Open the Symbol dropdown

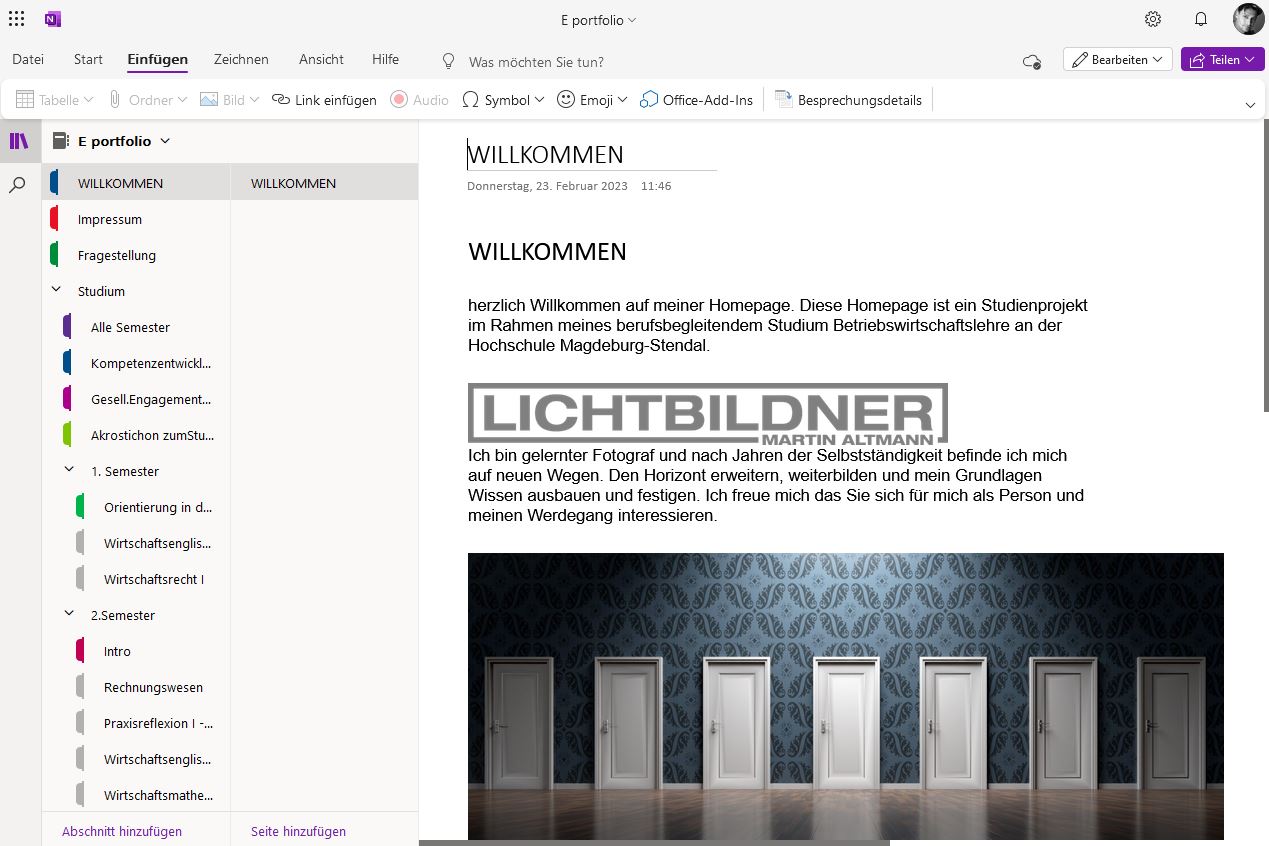coord(503,100)
